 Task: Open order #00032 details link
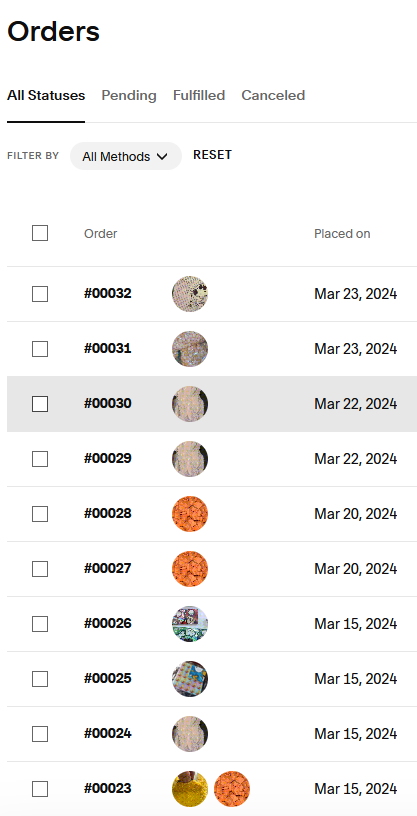[108, 294]
